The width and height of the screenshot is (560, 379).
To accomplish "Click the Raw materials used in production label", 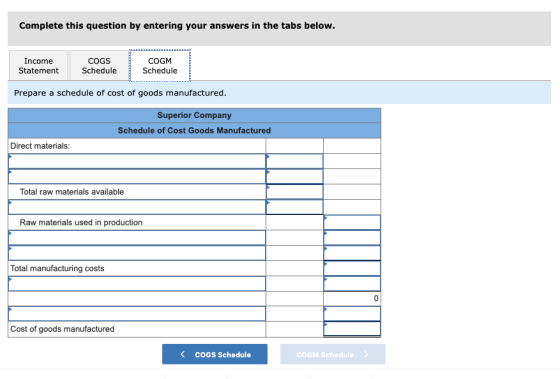I will point(81,222).
